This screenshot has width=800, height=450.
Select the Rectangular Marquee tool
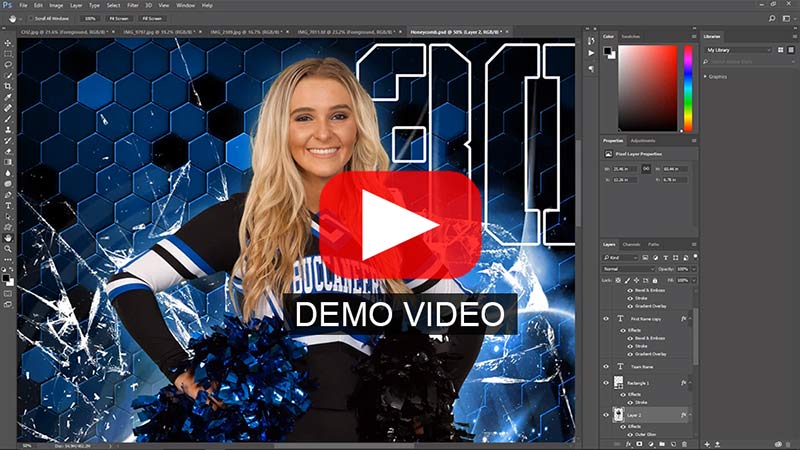[x=8, y=53]
